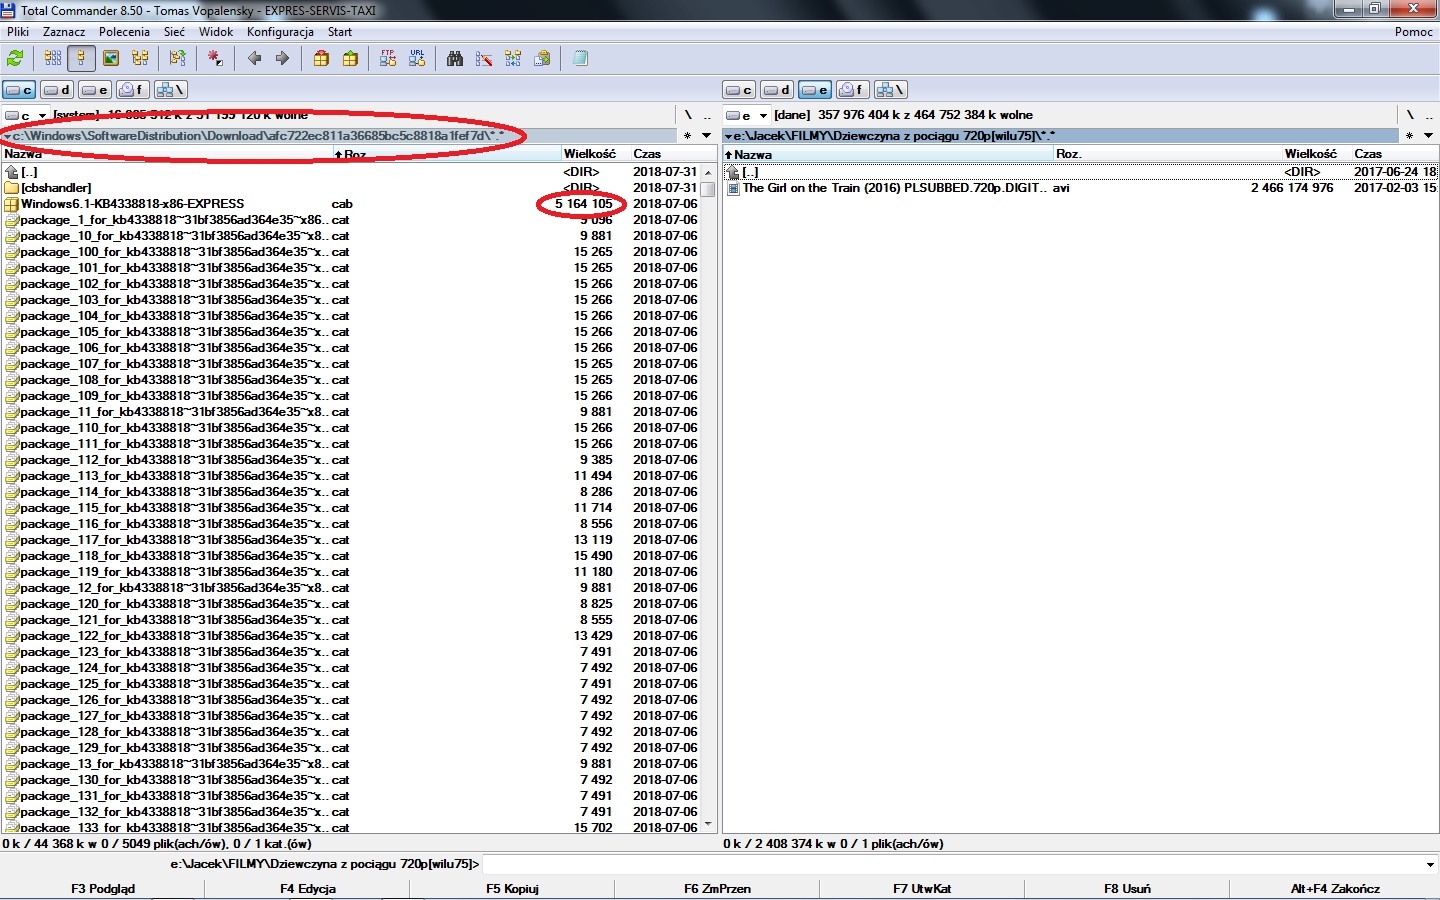Image resolution: width=1440 pixels, height=900 pixels.
Task: Open left panel favorites star menu
Action: pyautogui.click(x=687, y=136)
